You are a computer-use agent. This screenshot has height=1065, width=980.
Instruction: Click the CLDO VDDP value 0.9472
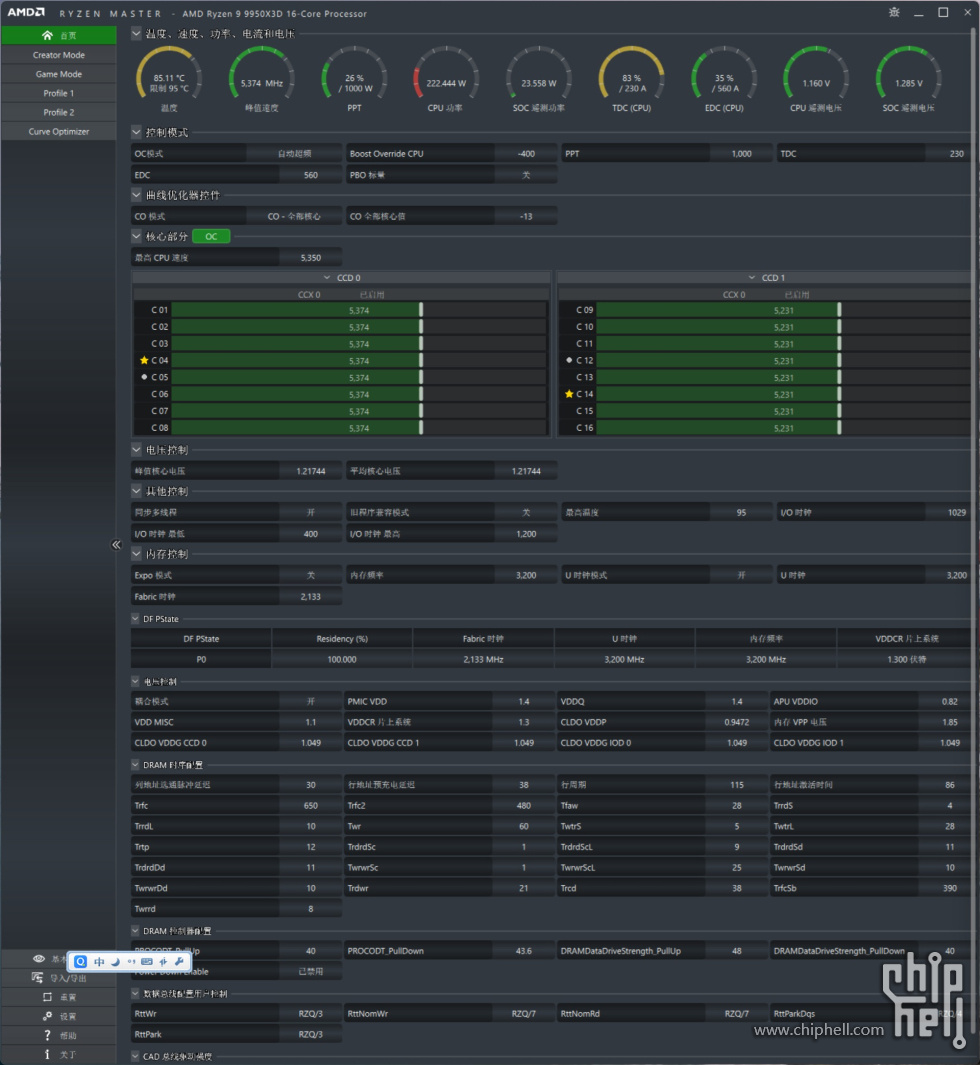click(737, 722)
